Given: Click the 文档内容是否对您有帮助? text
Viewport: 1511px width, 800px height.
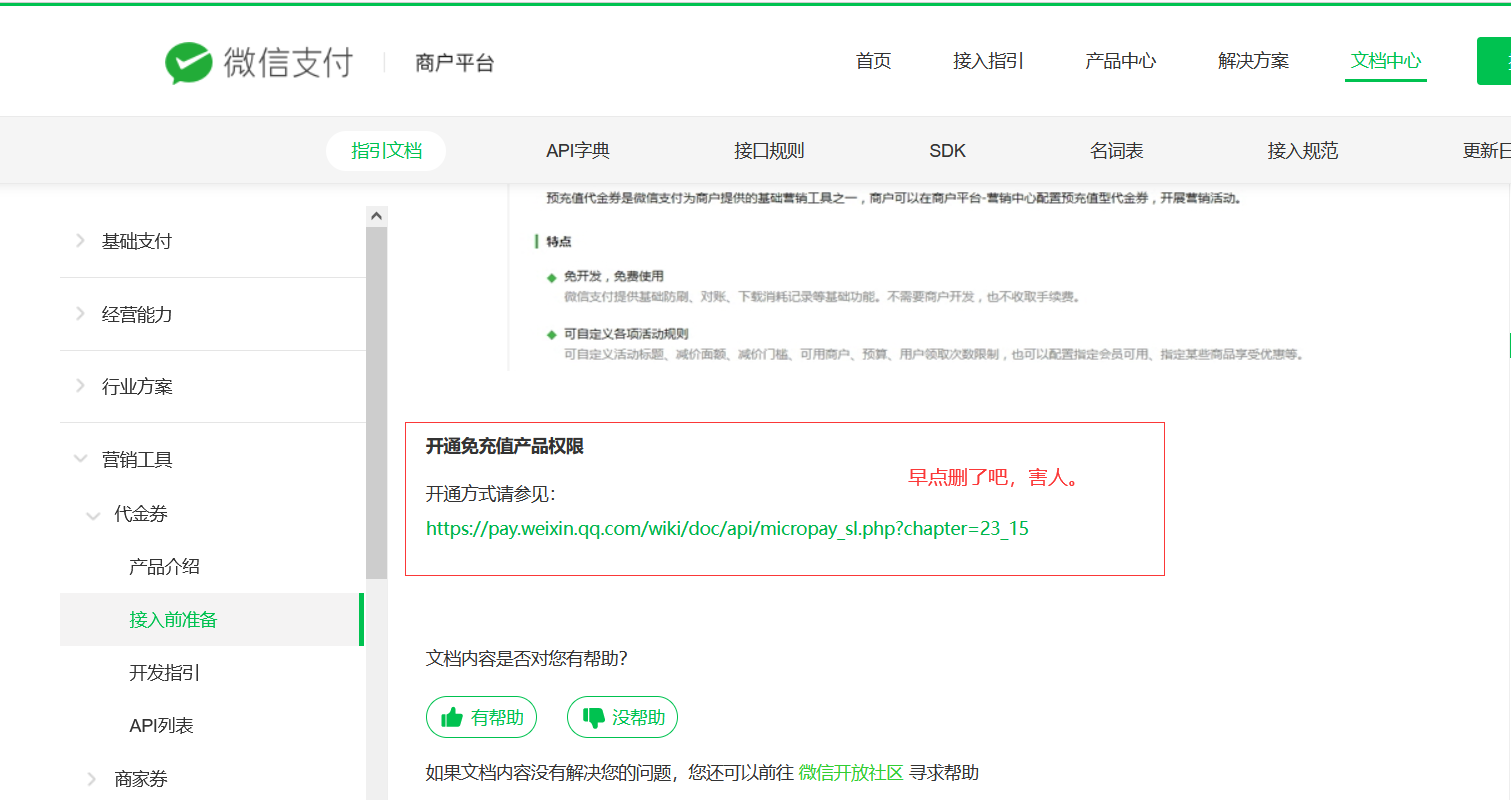Looking at the screenshot, I should point(526,658).
